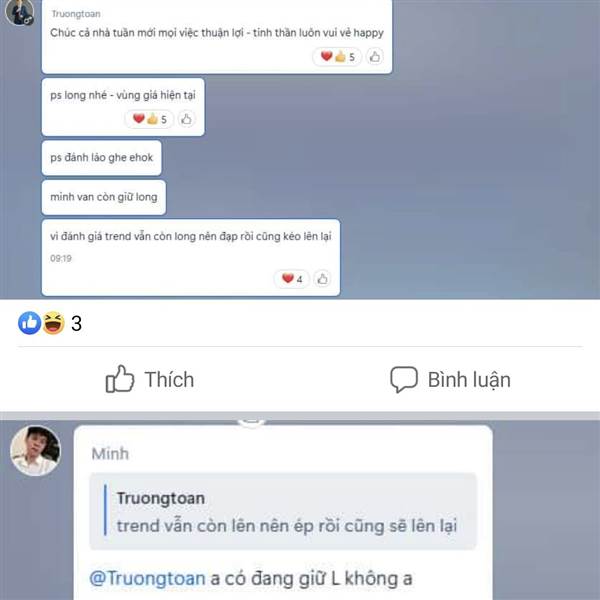Screen dimensions: 600x600
Task: Click thumbs-up icon on first Truongtoan message
Action: click(375, 57)
